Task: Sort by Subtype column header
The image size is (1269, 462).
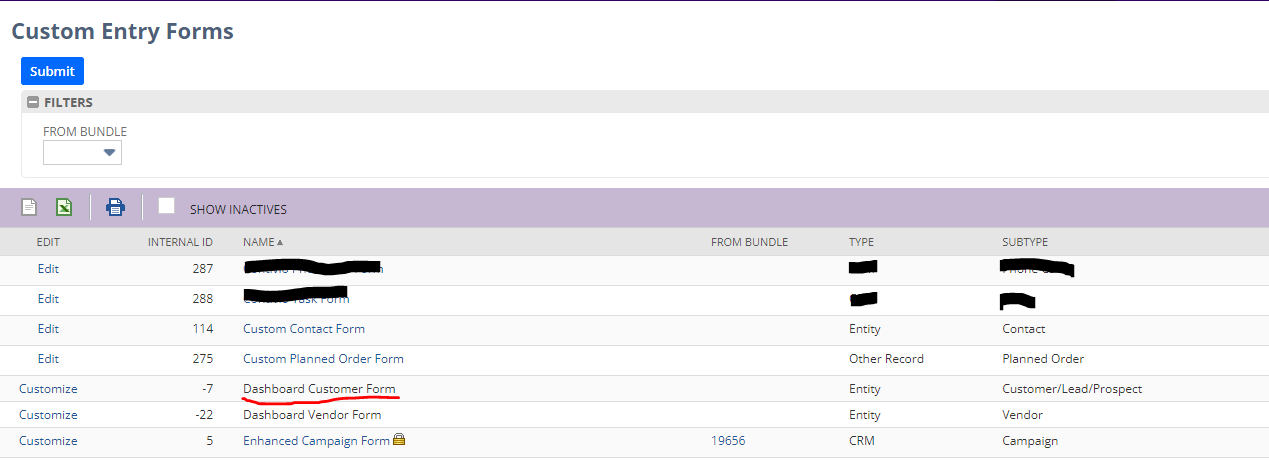Action: coord(1025,242)
